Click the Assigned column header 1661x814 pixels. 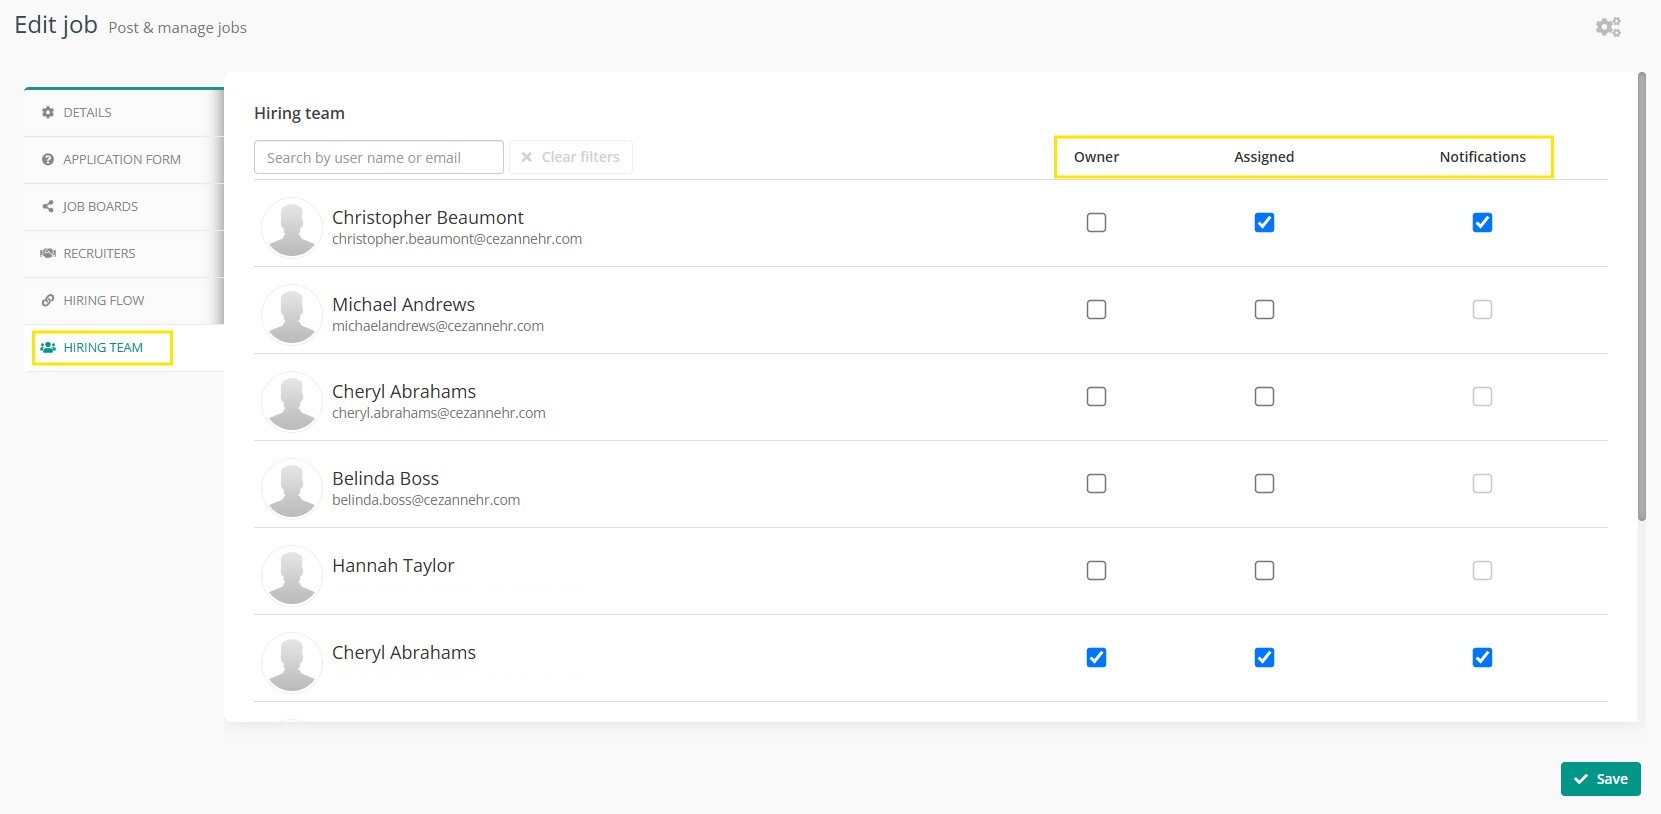point(1264,157)
